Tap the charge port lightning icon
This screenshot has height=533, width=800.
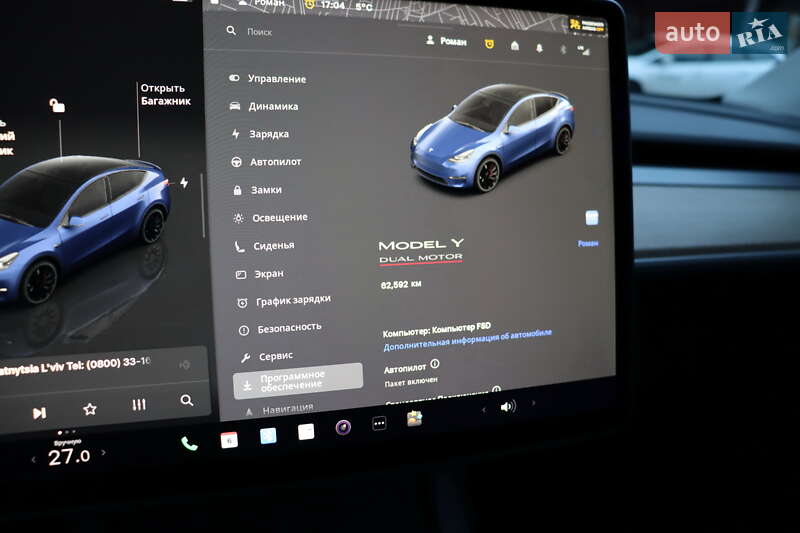tap(184, 182)
